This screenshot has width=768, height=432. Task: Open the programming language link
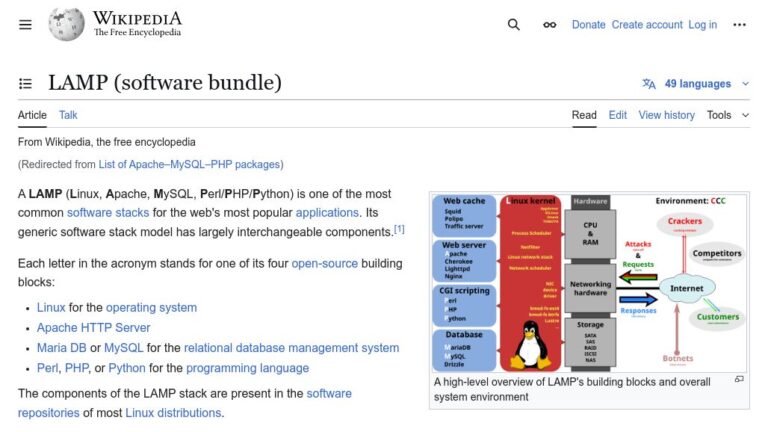click(247, 368)
